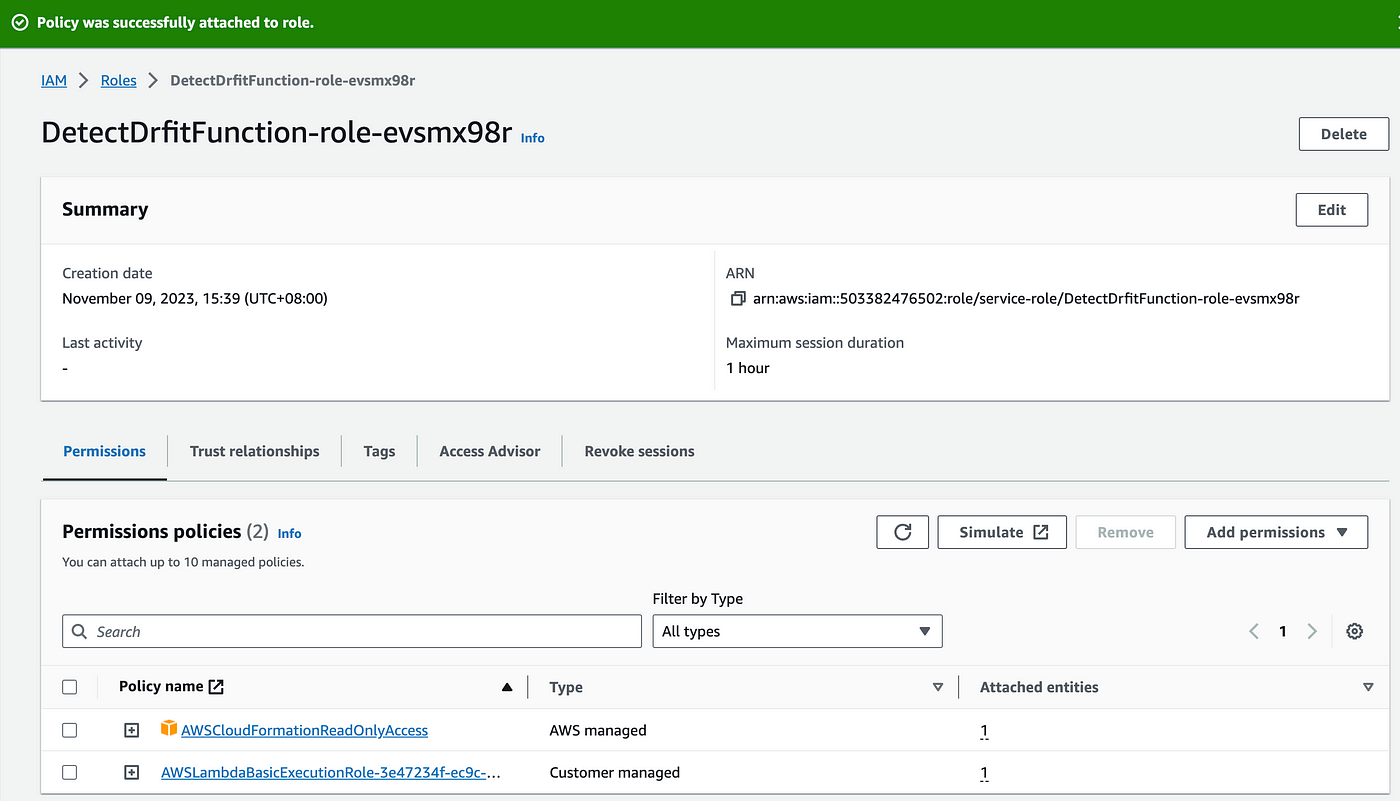1400x801 pixels.
Task: Click the Attached entities column header
Action: point(1039,687)
